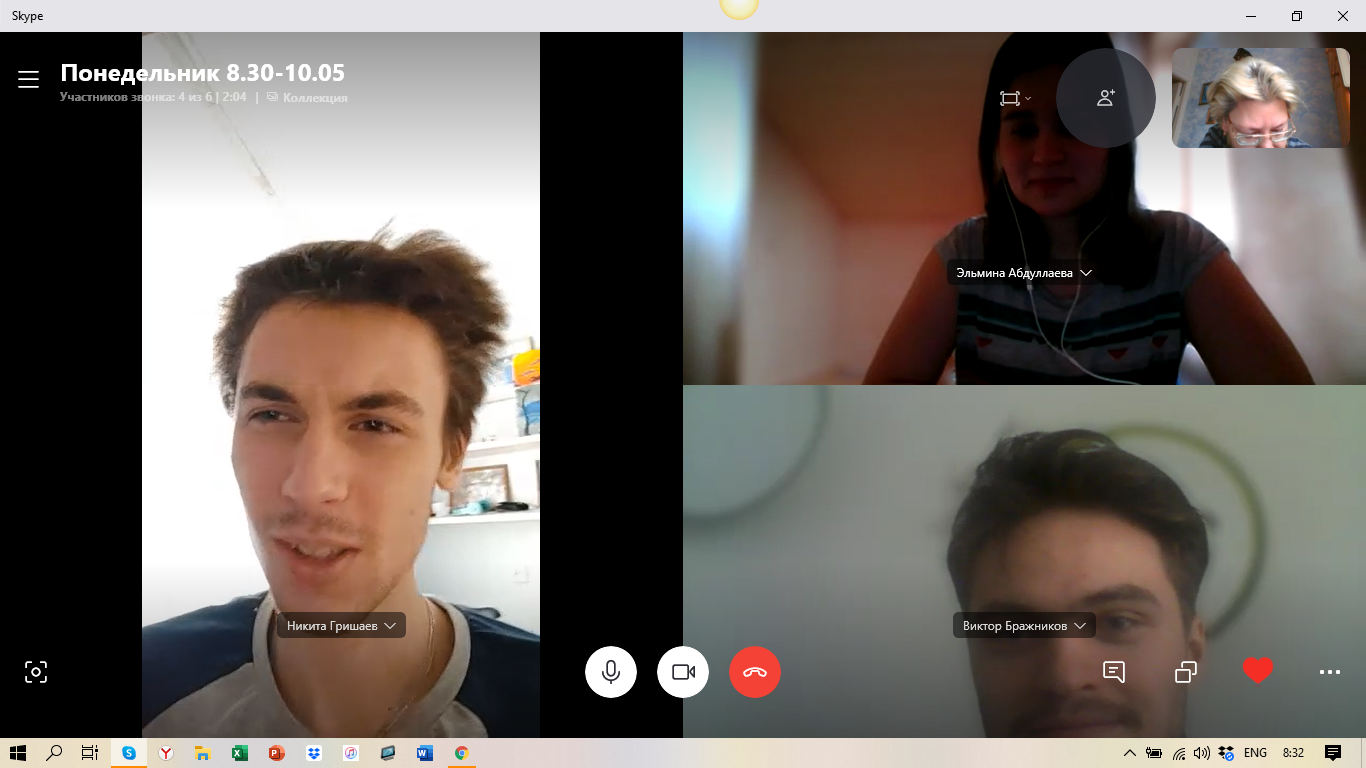Open Google Chrome from the taskbar
The height and width of the screenshot is (768, 1366).
coord(461,753)
